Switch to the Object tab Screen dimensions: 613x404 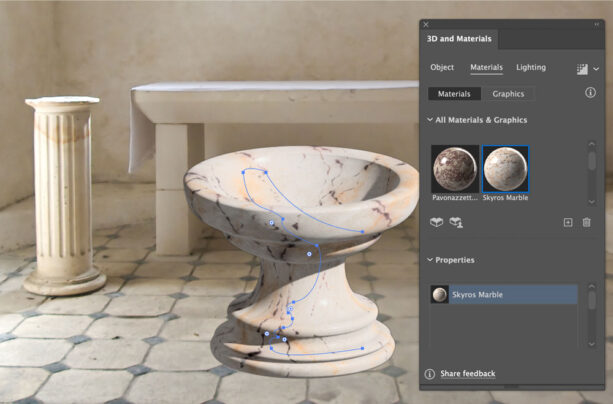[442, 68]
